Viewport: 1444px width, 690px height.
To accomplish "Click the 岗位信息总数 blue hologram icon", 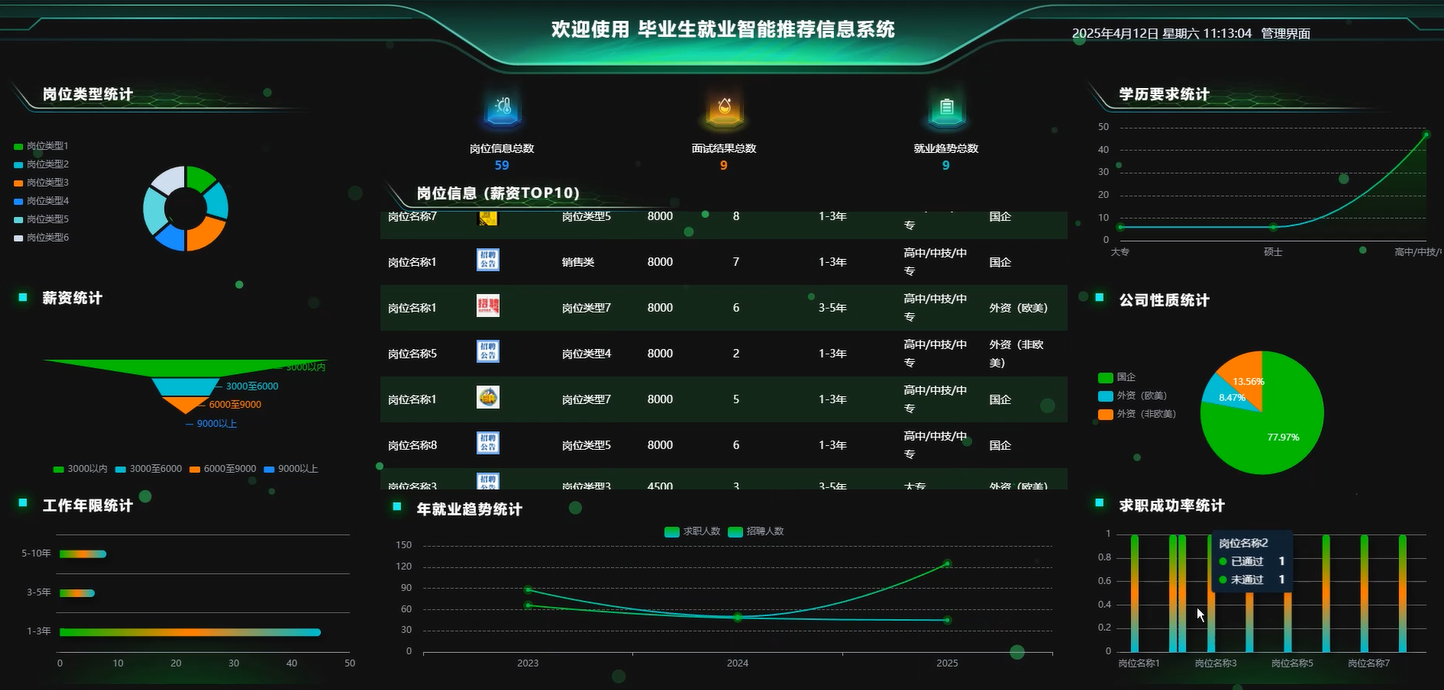I will 502,110.
